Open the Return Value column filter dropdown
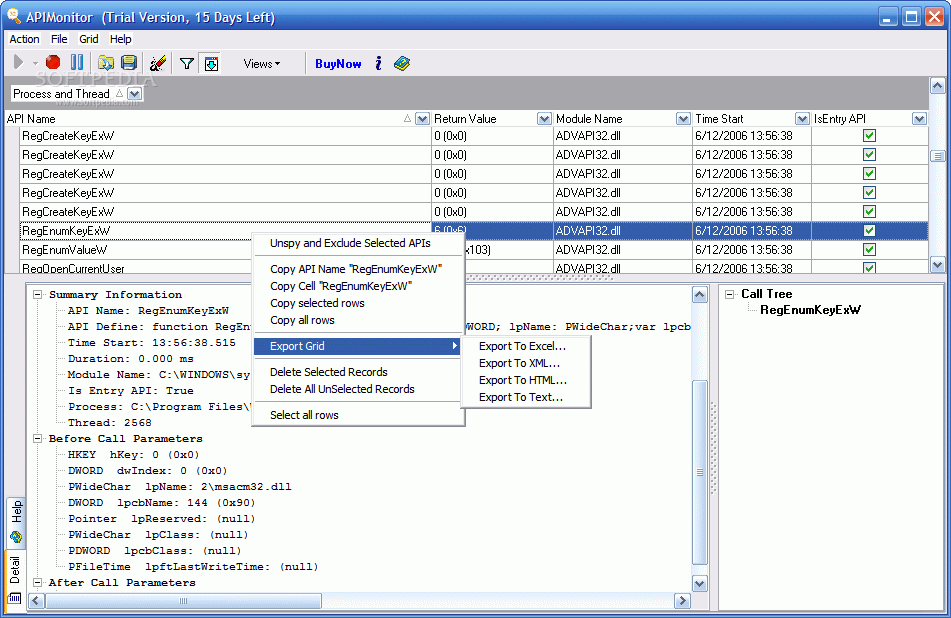 pyautogui.click(x=544, y=119)
